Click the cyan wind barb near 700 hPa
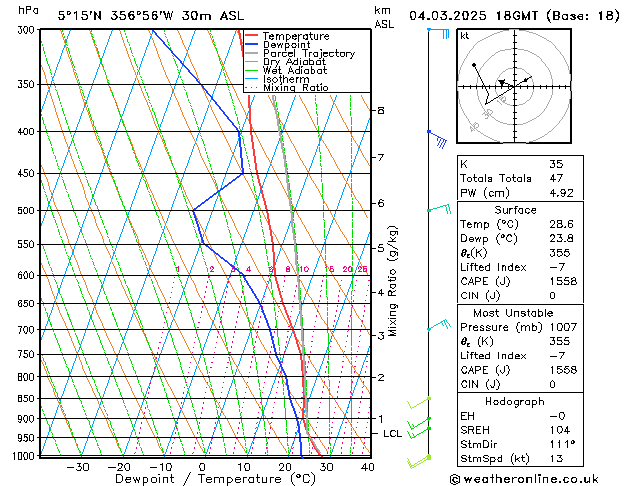The height and width of the screenshot is (486, 629). tap(438, 326)
